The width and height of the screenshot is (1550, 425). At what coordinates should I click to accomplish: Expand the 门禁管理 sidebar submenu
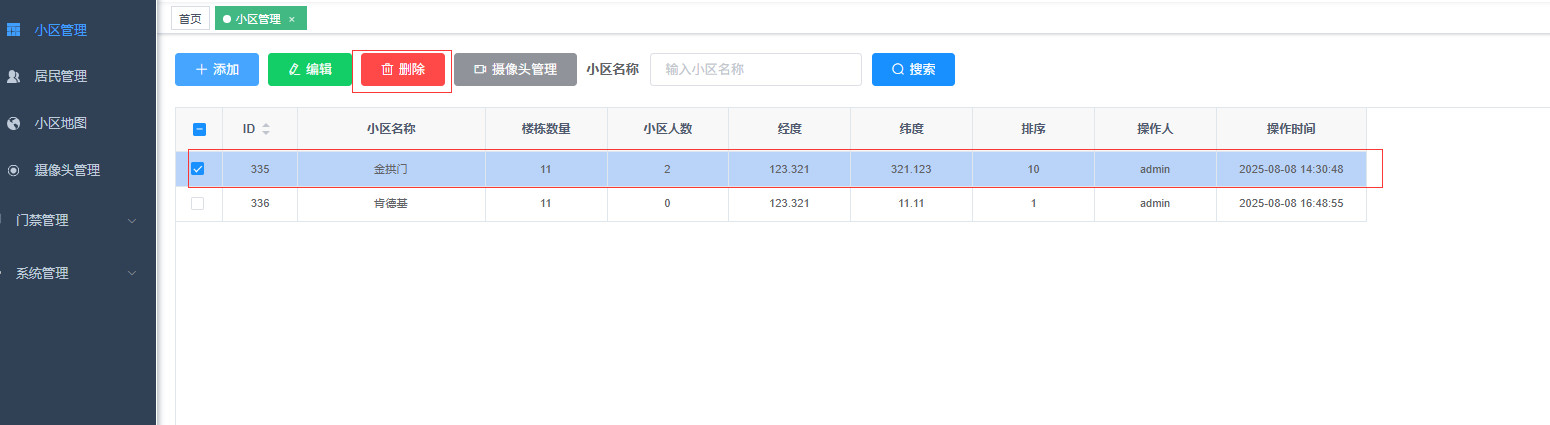[132, 220]
